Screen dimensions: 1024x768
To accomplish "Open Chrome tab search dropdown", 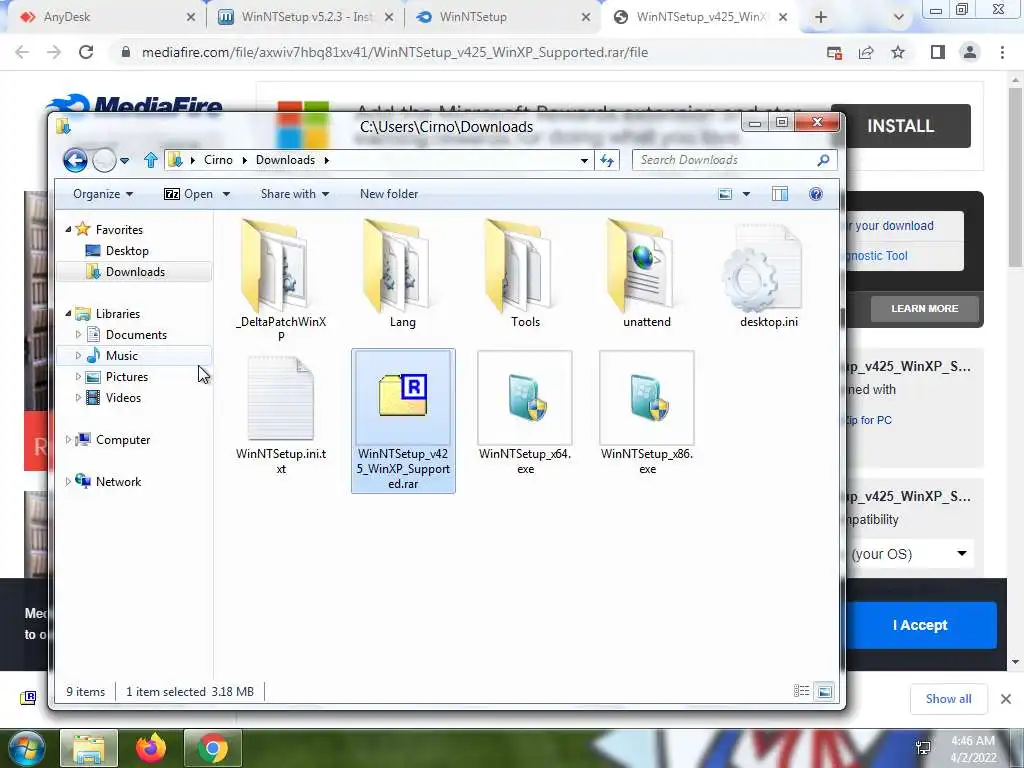I will tap(899, 17).
